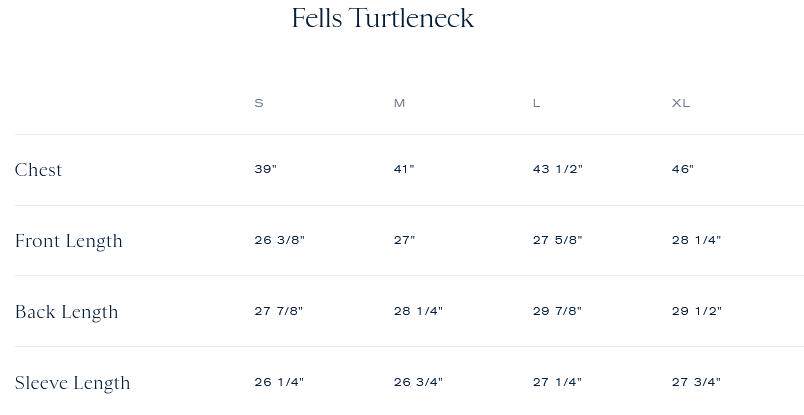Click the 46" Chest value for XL

pyautogui.click(x=683, y=169)
